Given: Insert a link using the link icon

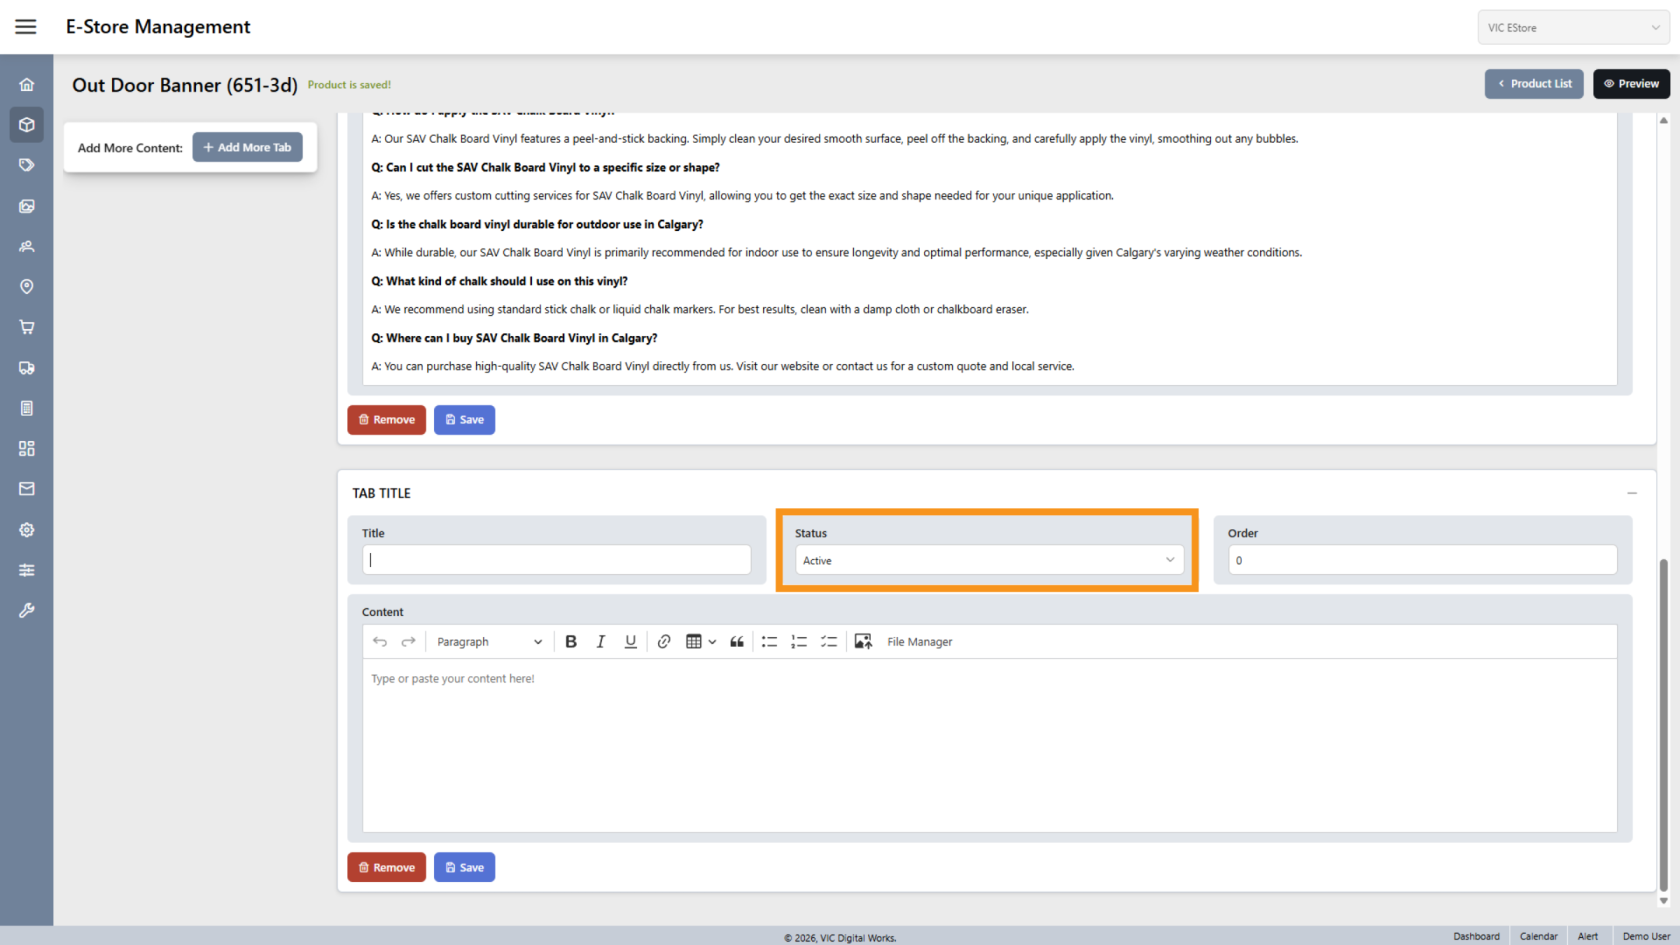Looking at the screenshot, I should [x=664, y=642].
